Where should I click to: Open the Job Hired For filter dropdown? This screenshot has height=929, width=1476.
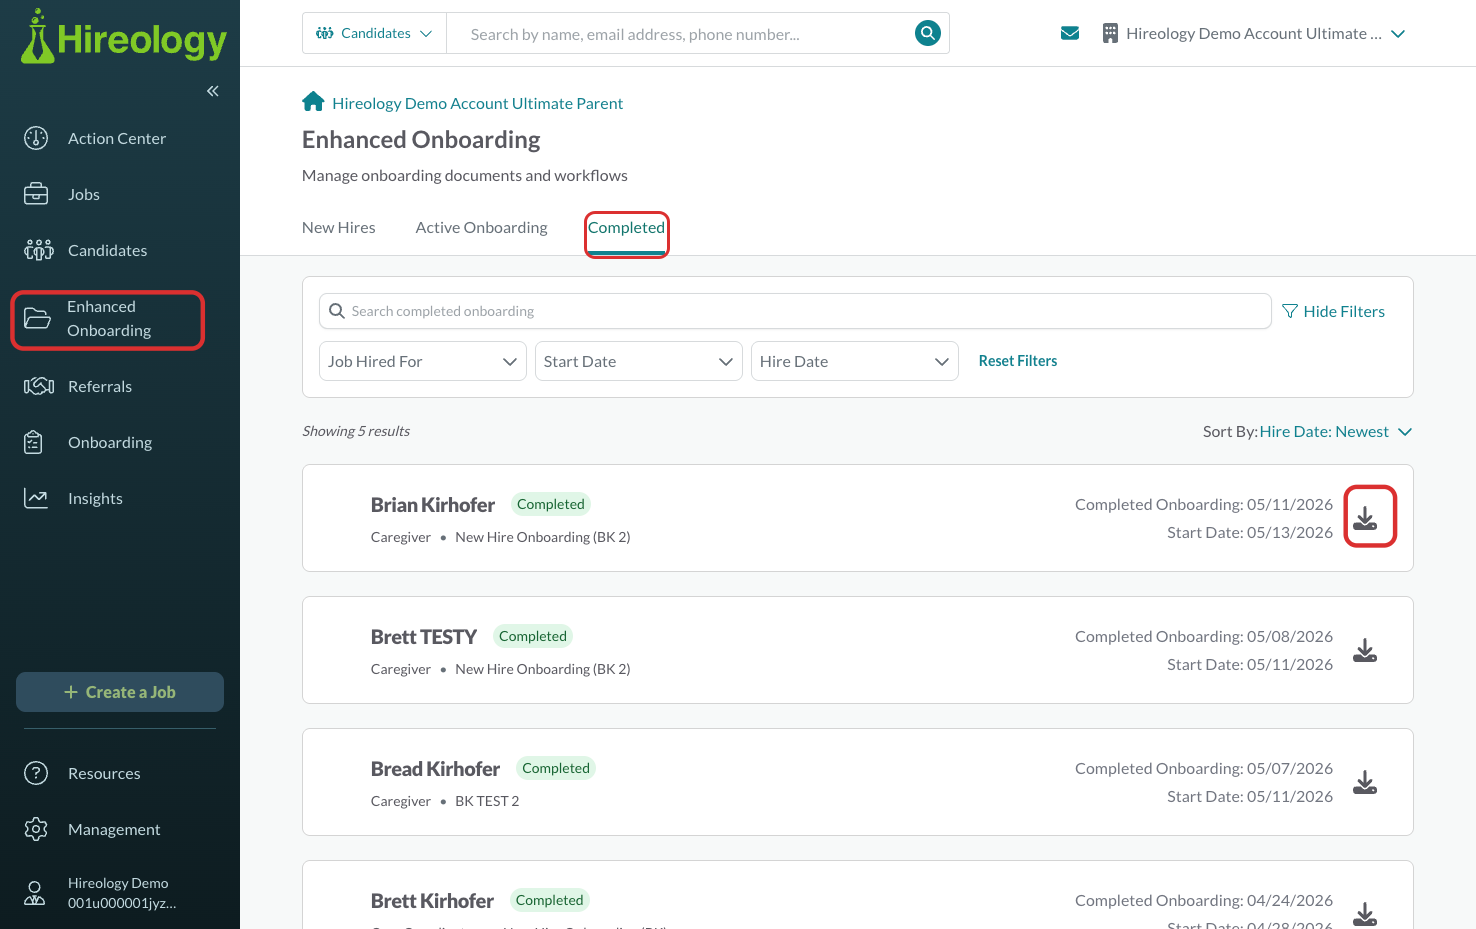(423, 361)
